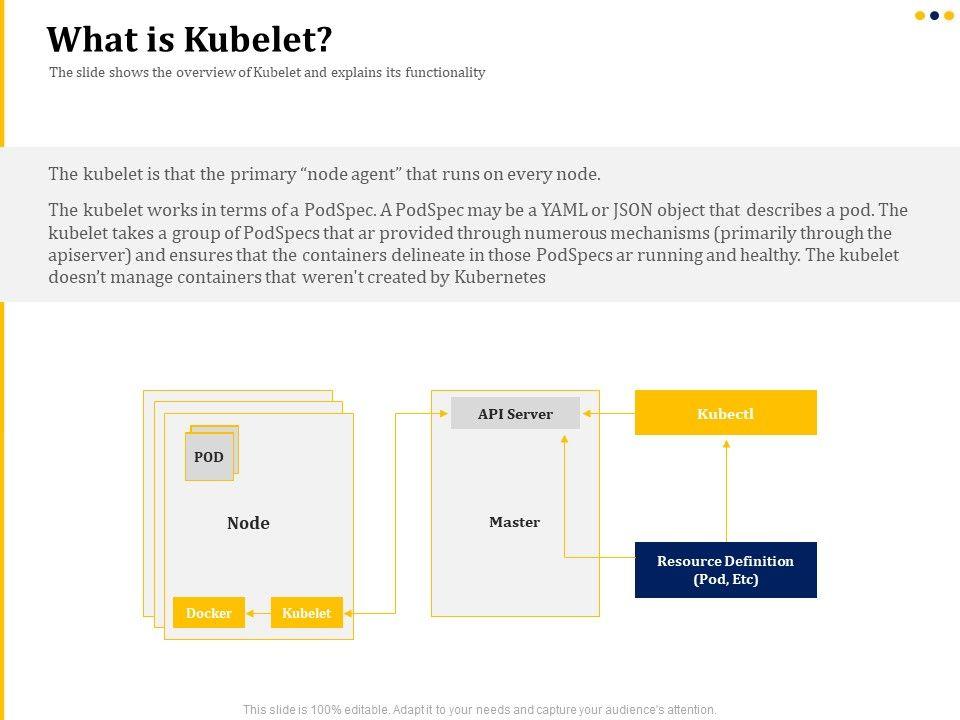Click the Kubelet box in the Node
The width and height of the screenshot is (960, 720).
click(x=306, y=613)
